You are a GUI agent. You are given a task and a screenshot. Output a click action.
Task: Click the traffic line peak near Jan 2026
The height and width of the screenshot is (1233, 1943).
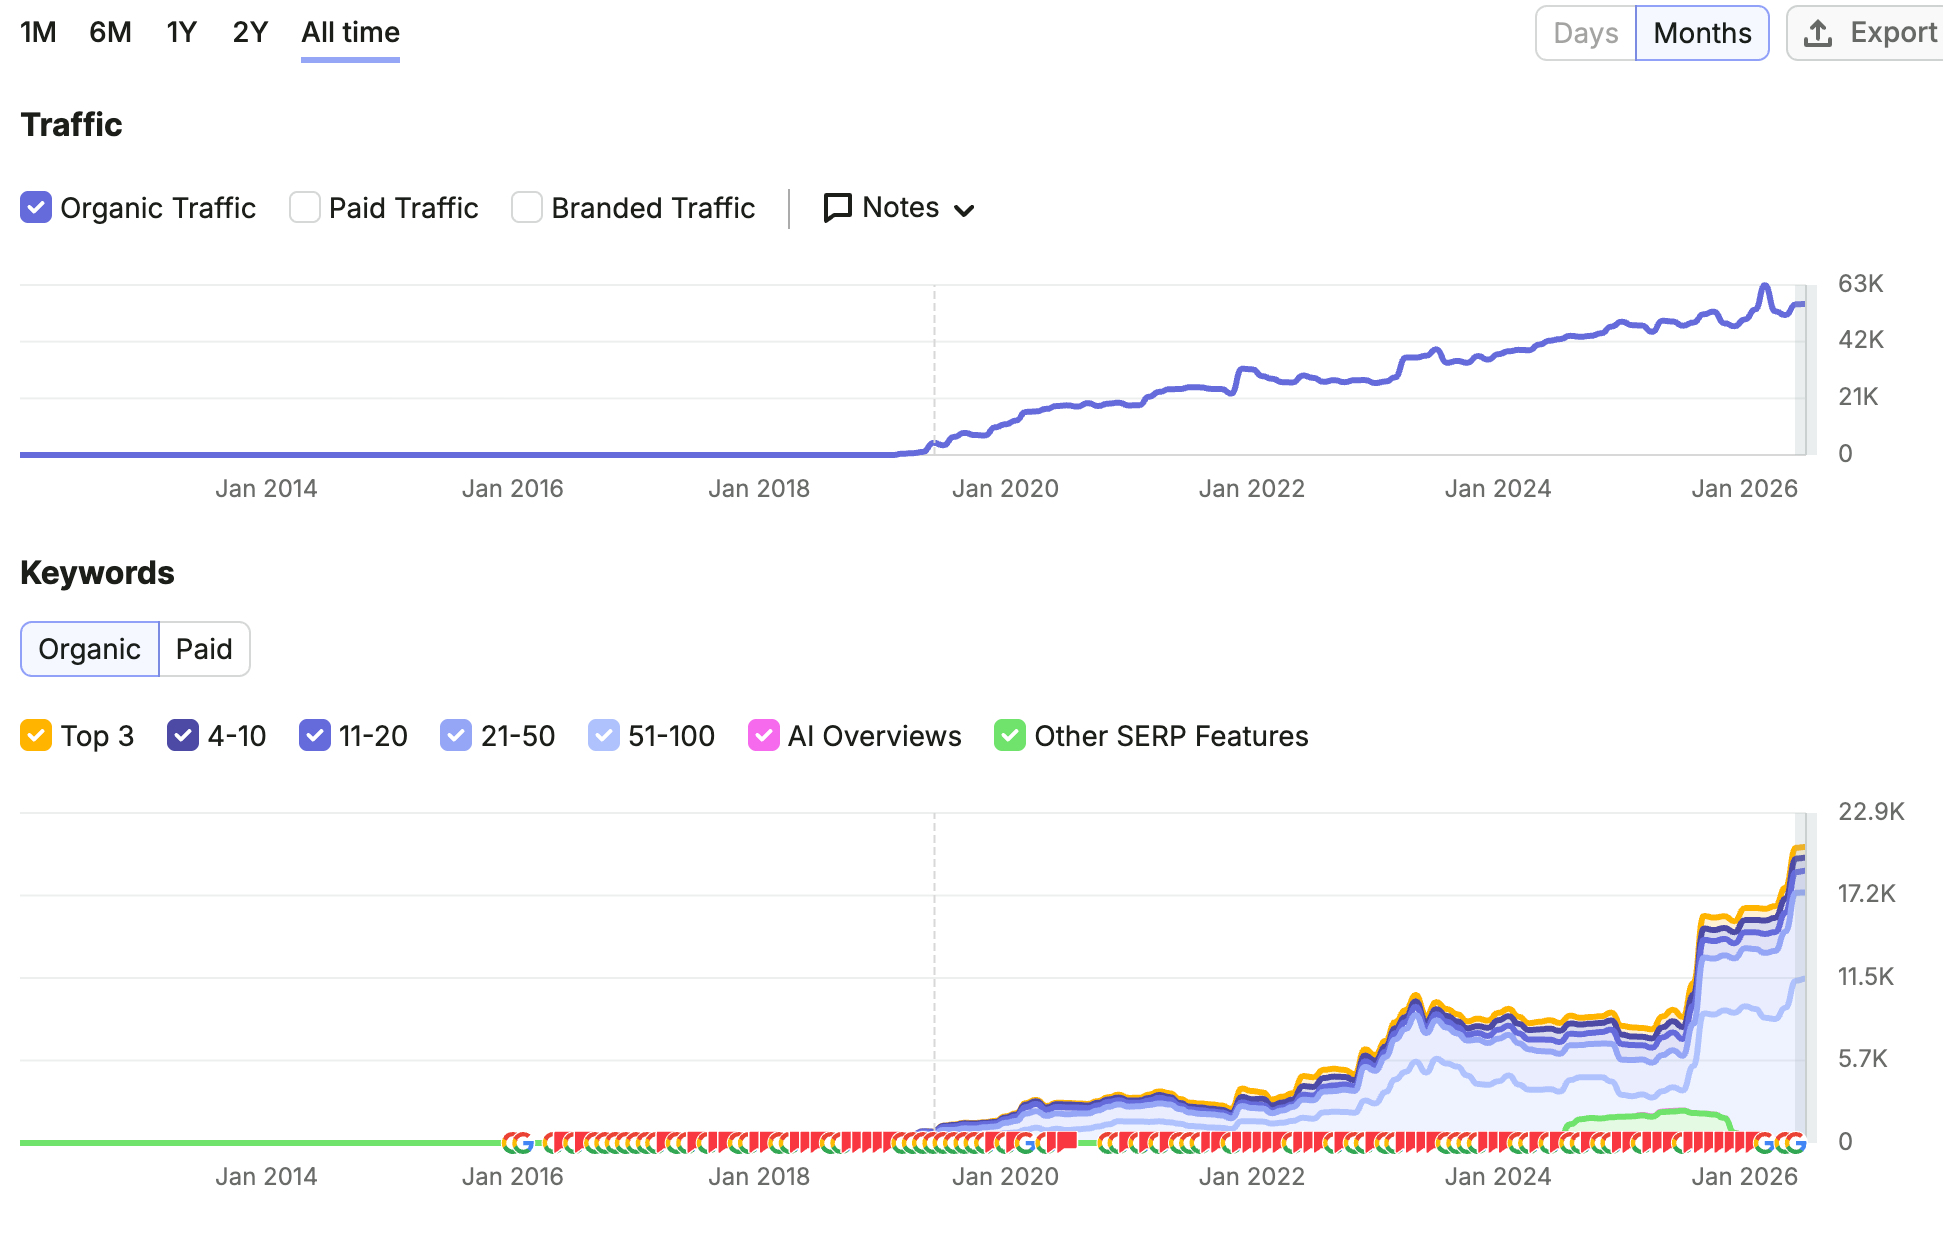click(x=1765, y=287)
